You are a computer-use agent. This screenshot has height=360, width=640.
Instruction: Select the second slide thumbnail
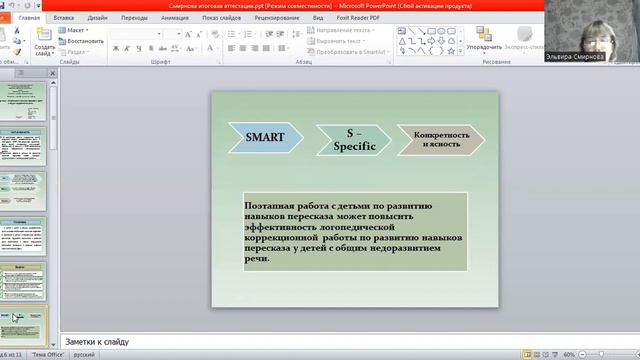click(x=22, y=146)
